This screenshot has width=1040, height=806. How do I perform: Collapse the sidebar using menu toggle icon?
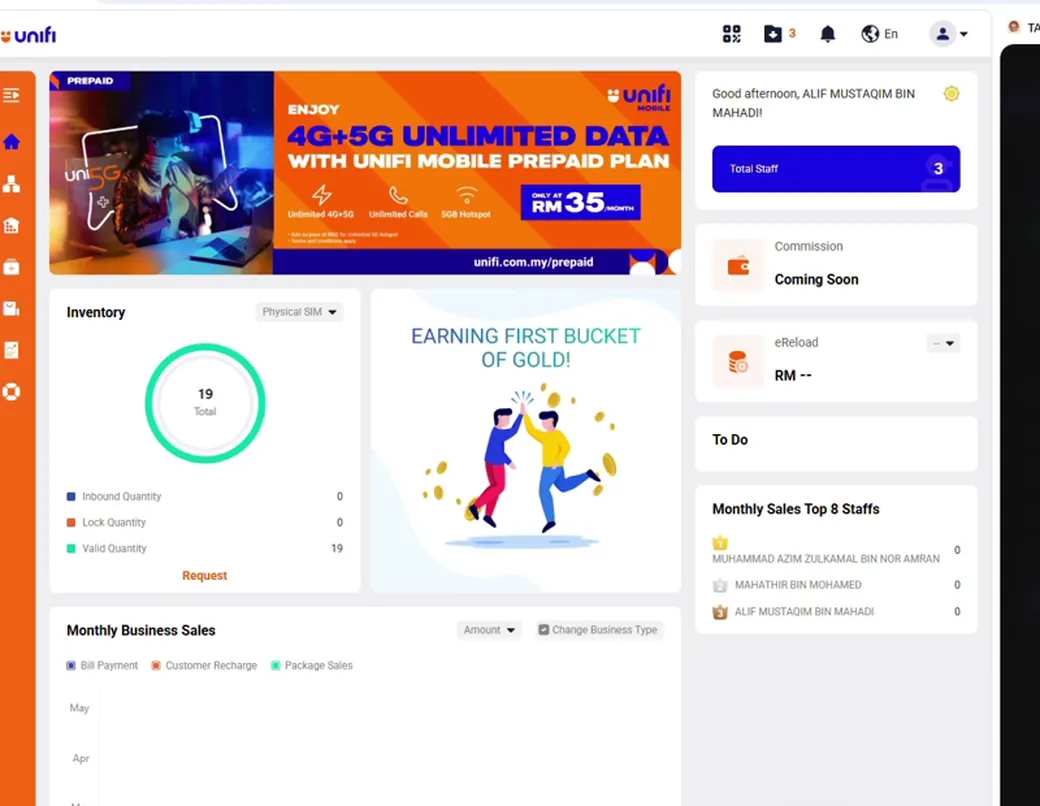pos(11,96)
